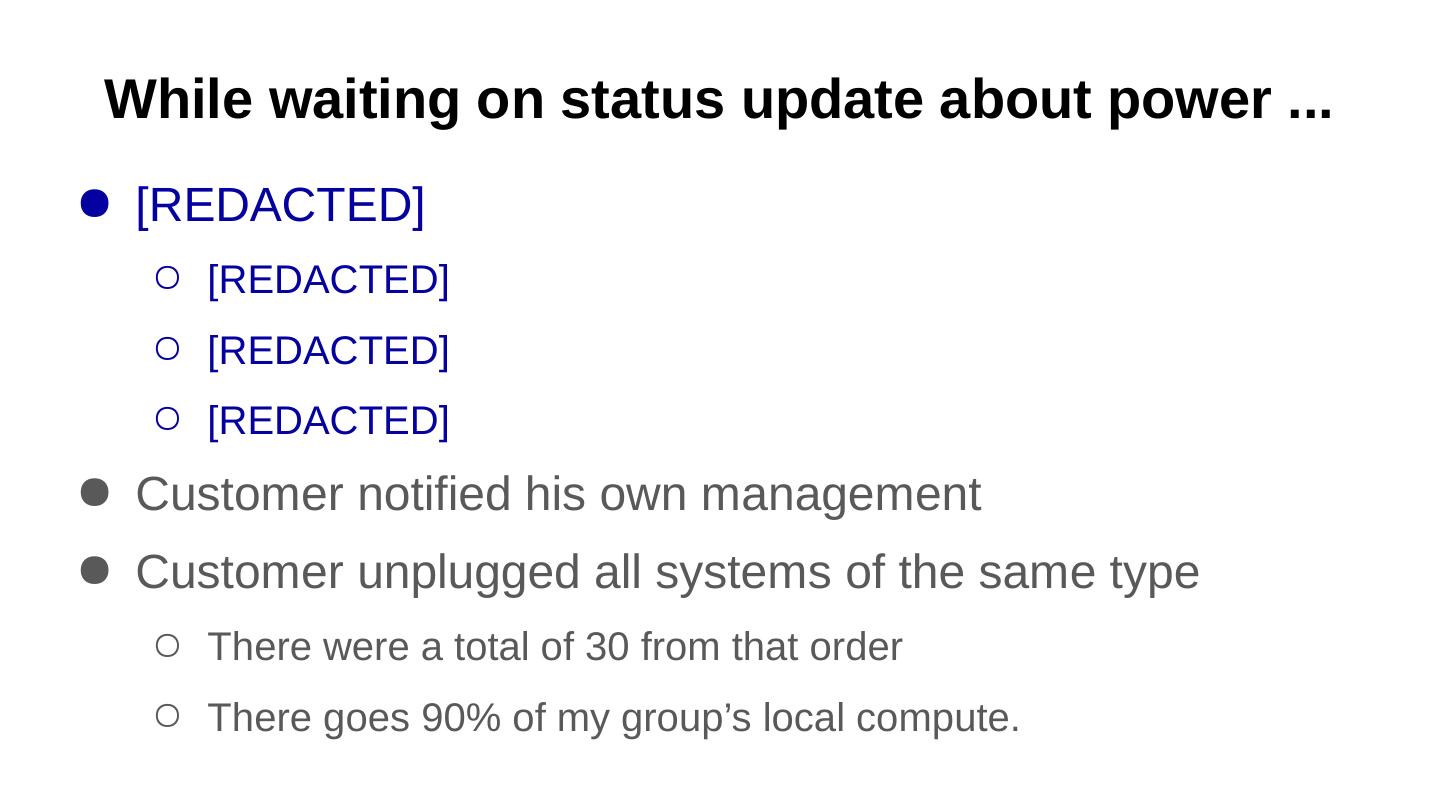Click gray bullet before "Customer unplugged"
Viewport: 1440px width, 810px height.
click(x=94, y=571)
